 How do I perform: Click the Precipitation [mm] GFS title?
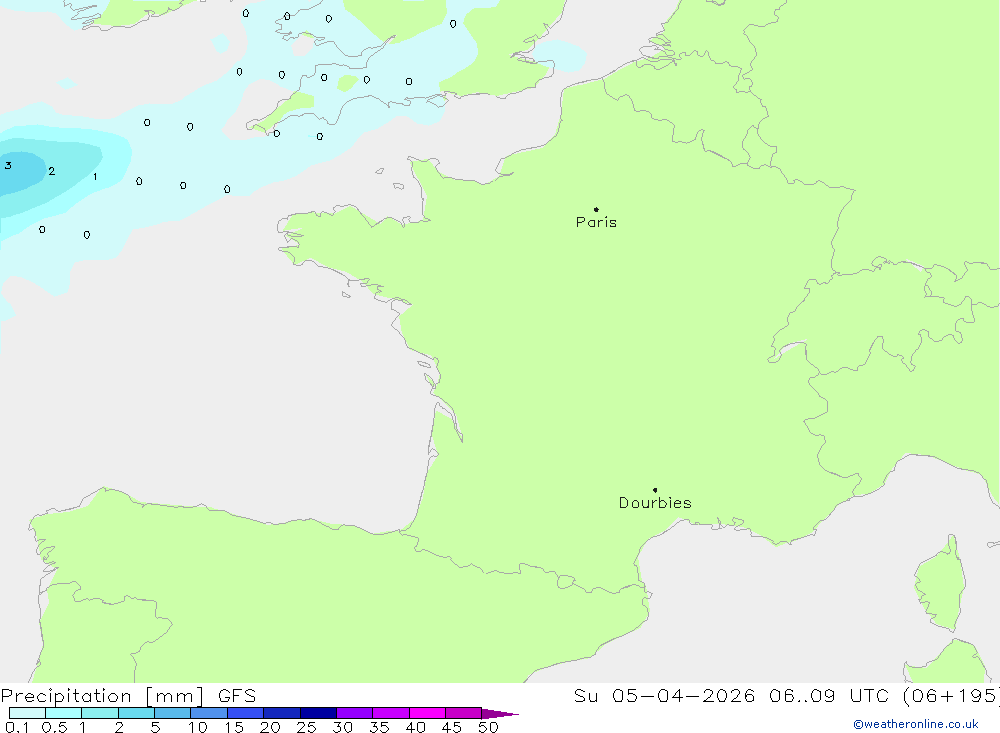pyautogui.click(x=128, y=695)
